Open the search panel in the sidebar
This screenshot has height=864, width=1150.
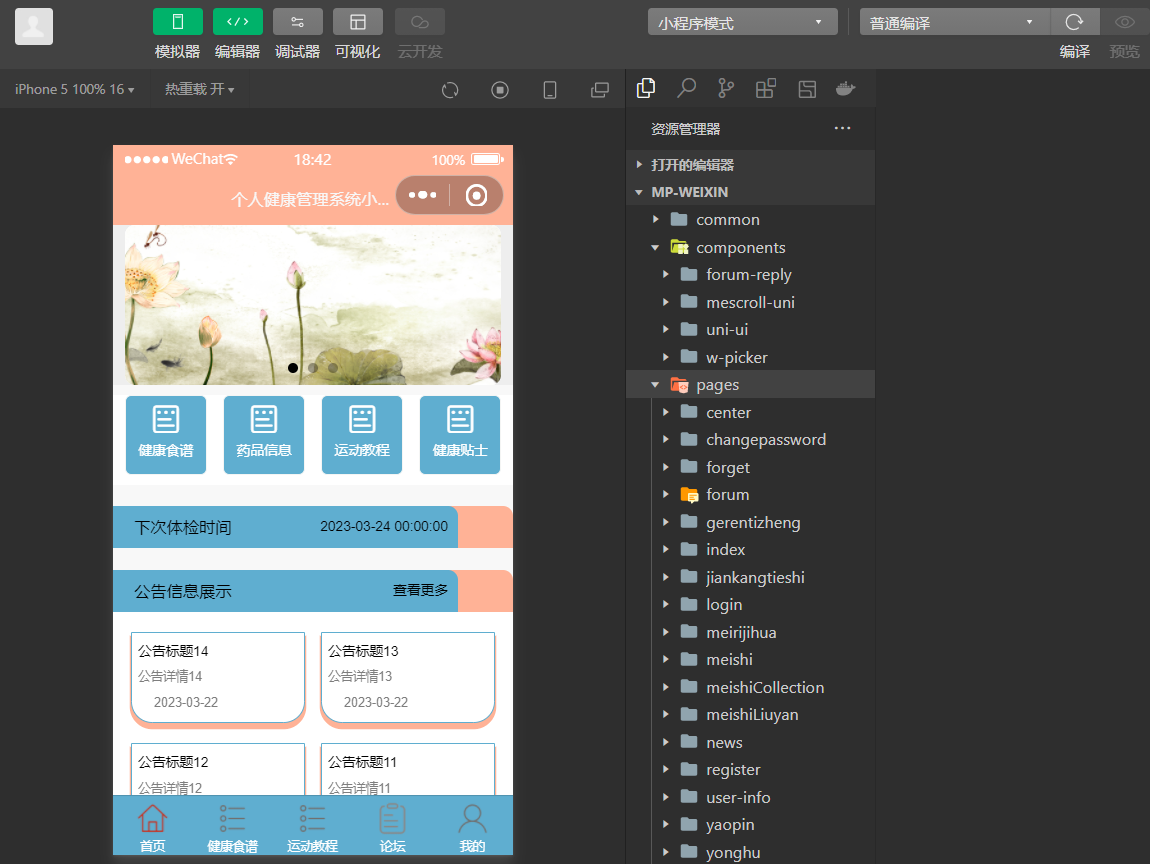[x=686, y=88]
